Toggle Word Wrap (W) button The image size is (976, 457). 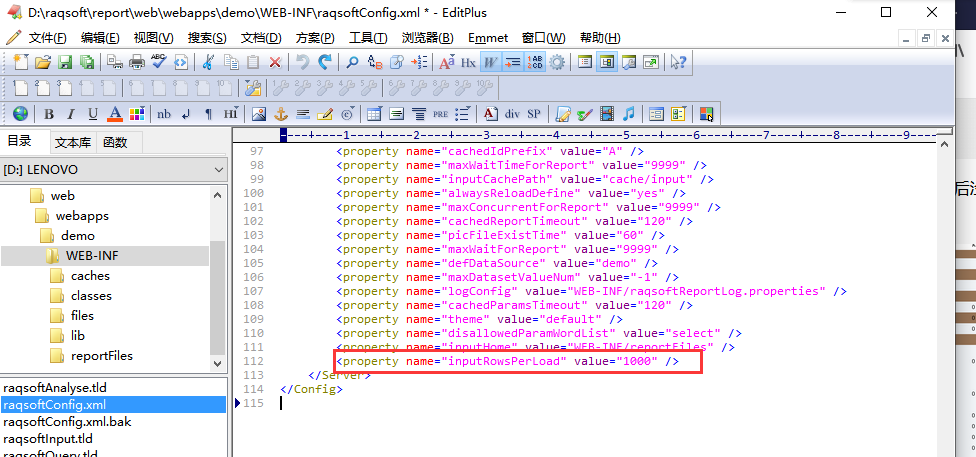[x=490, y=62]
